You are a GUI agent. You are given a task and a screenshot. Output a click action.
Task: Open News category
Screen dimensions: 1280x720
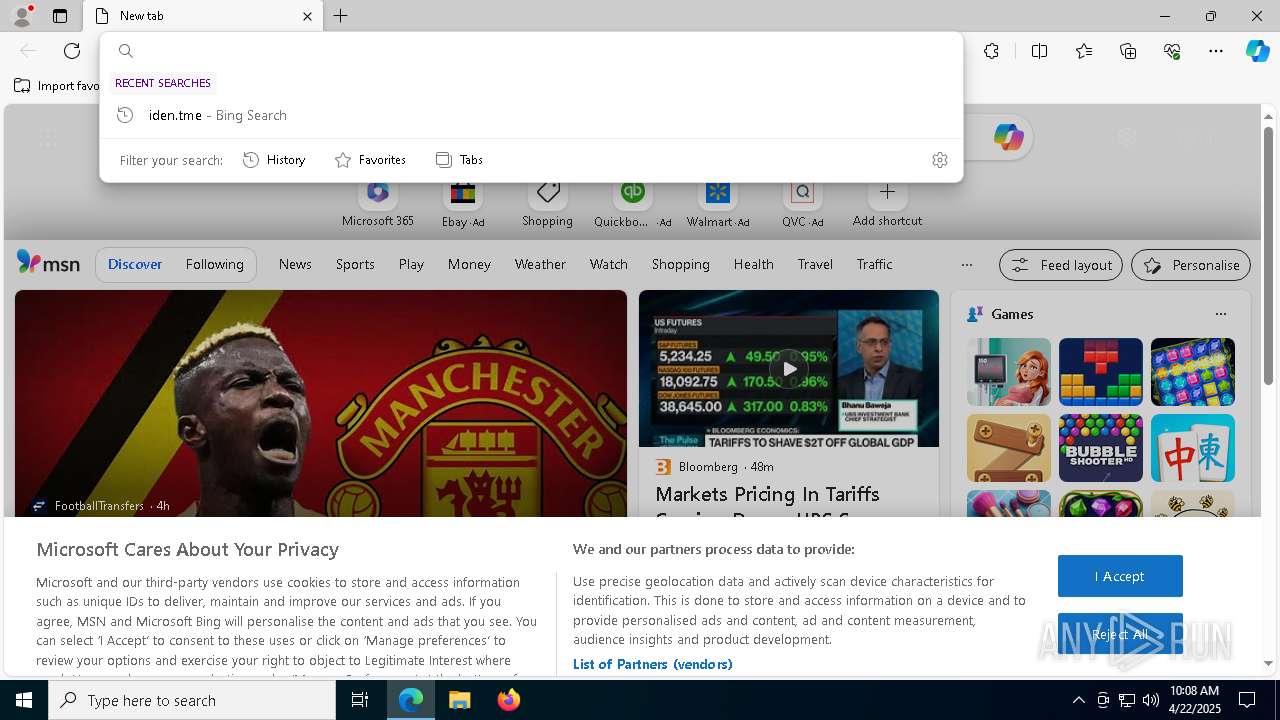pos(295,264)
